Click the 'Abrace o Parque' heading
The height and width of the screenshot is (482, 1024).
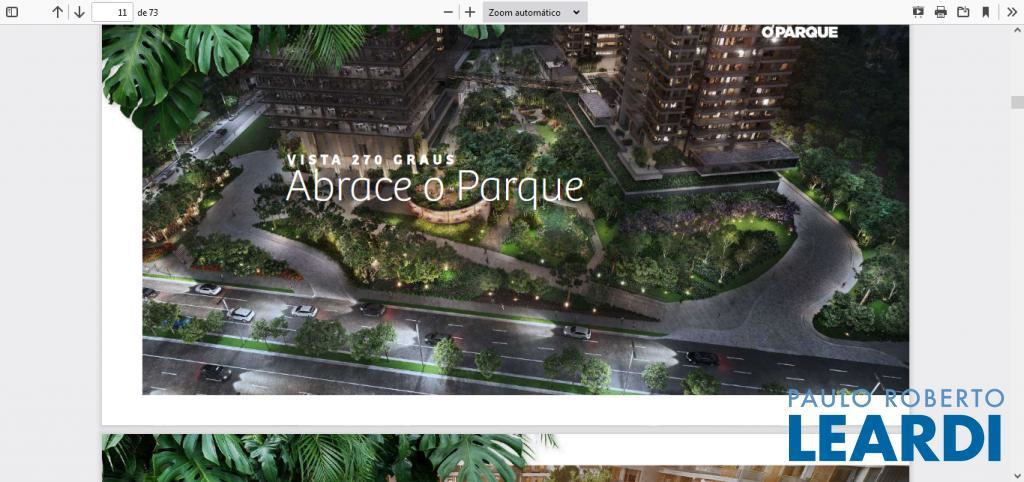434,186
